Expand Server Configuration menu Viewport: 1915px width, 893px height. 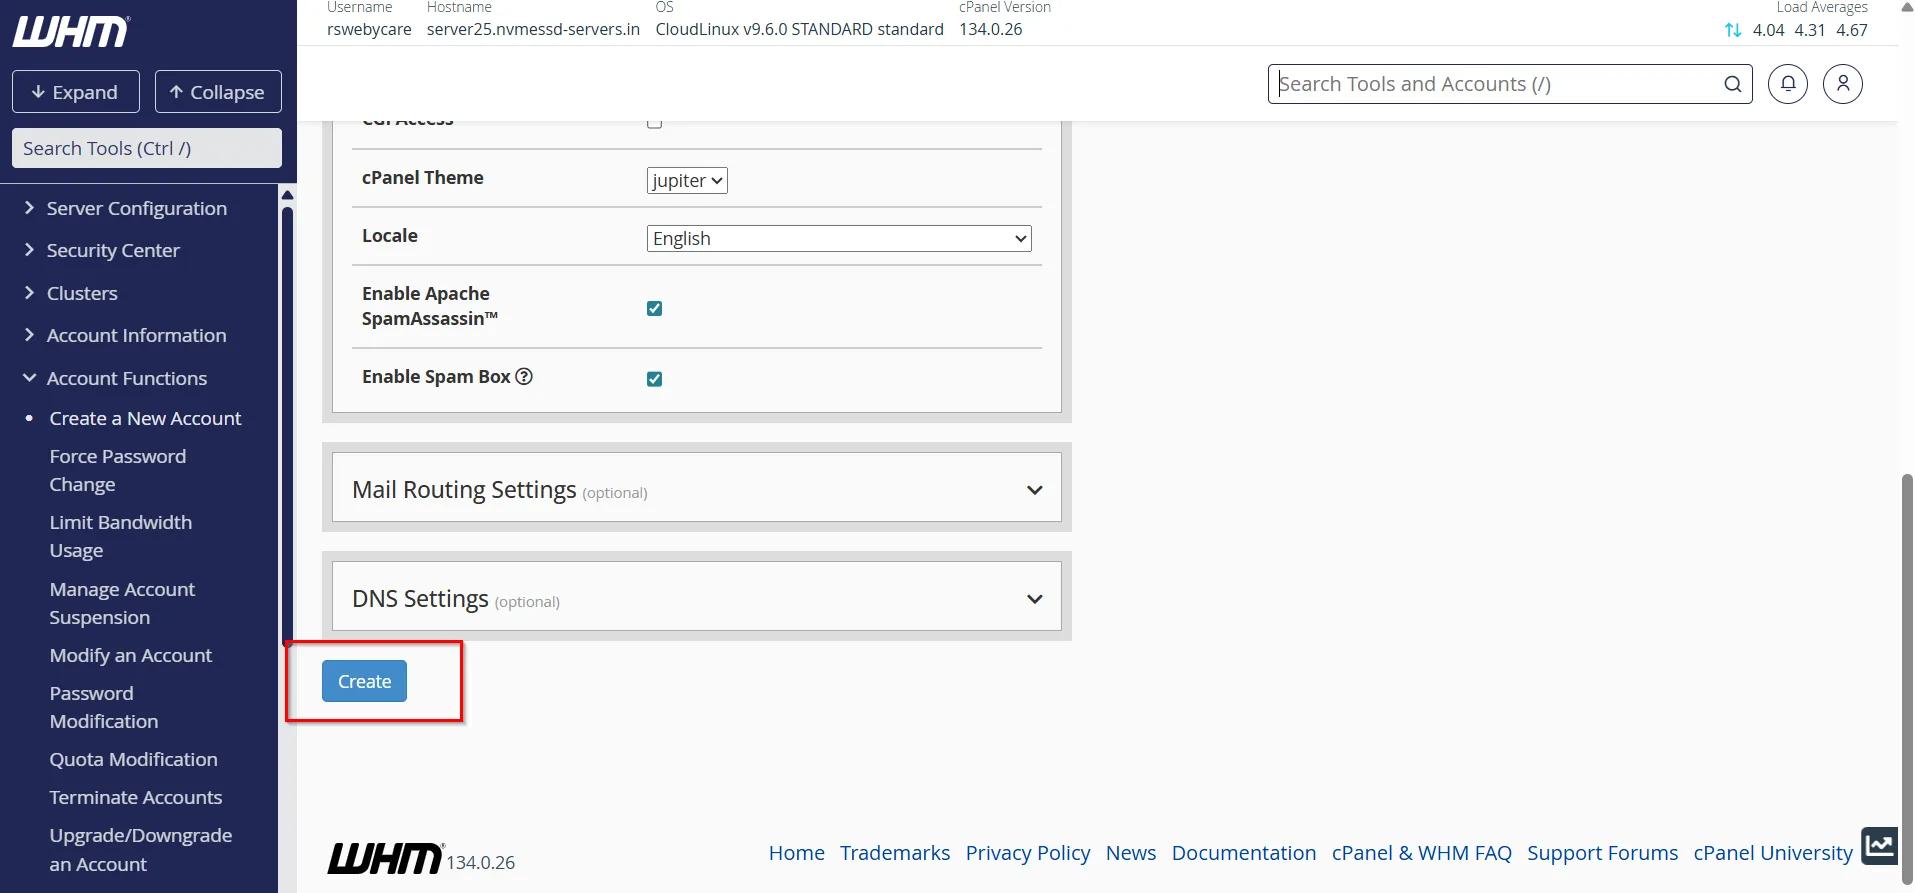click(137, 208)
